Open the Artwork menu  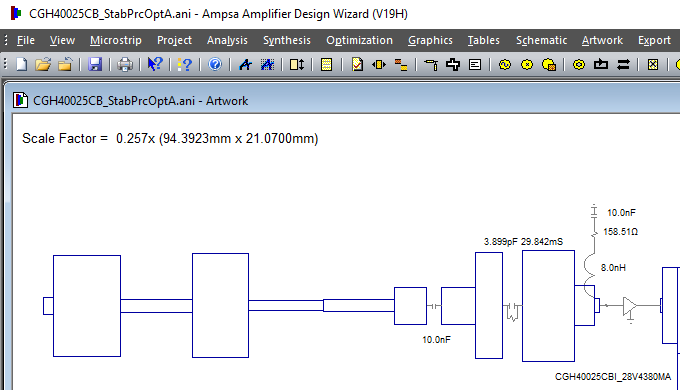[602, 40]
